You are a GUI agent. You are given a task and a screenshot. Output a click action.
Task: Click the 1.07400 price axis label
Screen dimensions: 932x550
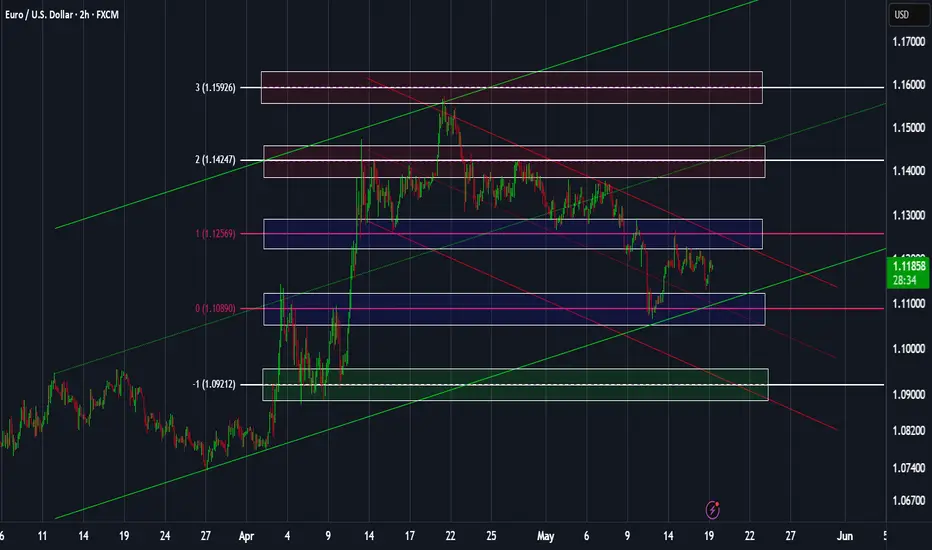908,468
